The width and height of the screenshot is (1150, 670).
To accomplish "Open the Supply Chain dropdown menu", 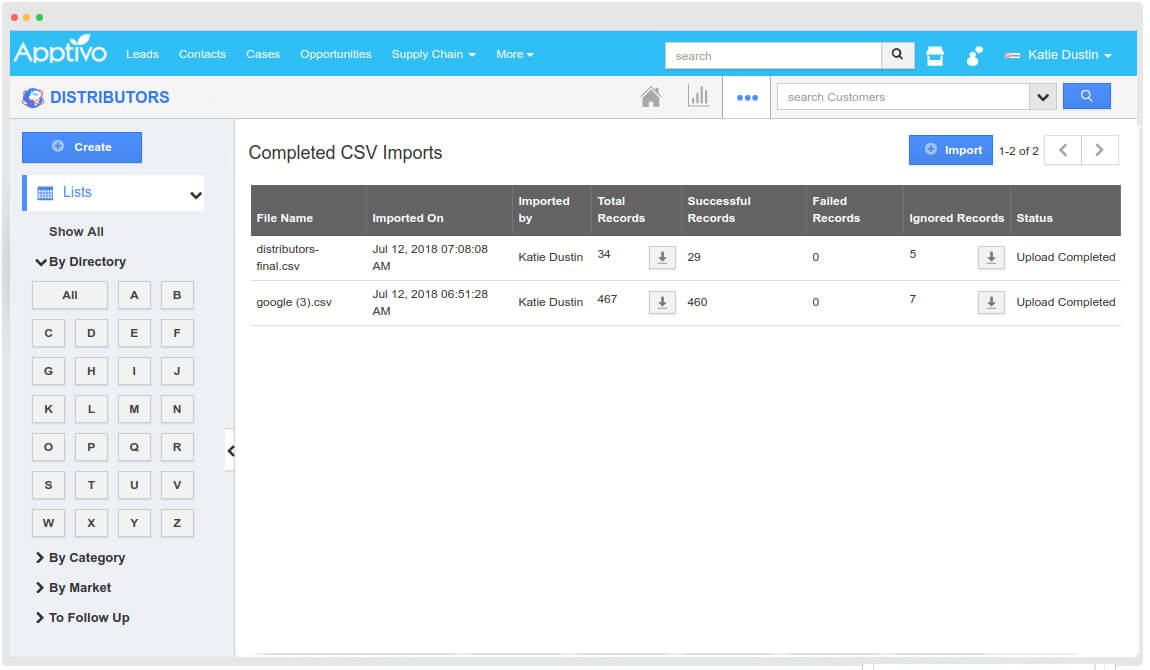I will pyautogui.click(x=433, y=55).
